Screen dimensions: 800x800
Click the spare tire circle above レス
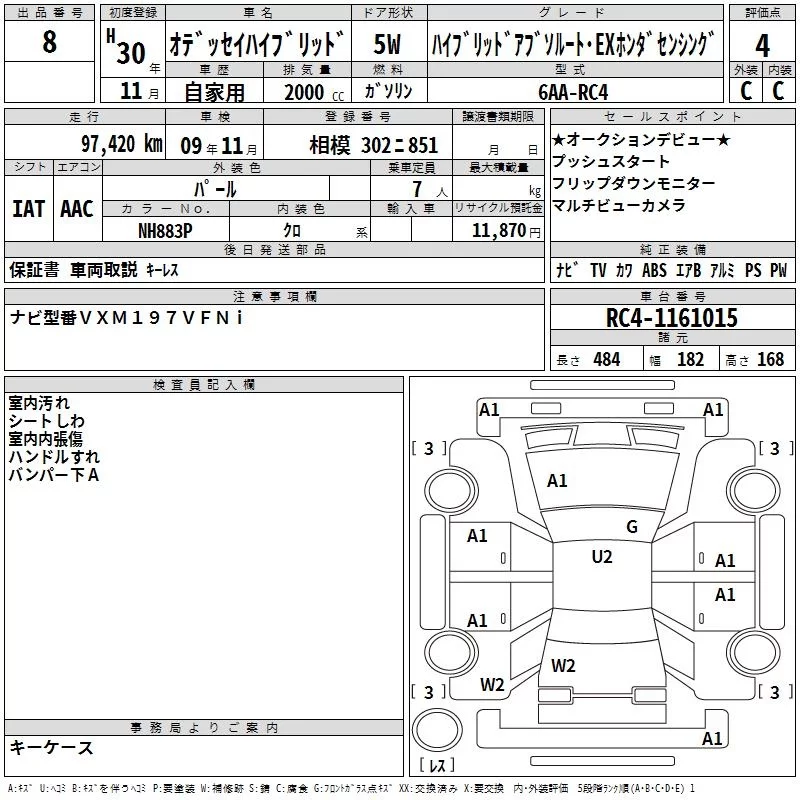point(437,730)
